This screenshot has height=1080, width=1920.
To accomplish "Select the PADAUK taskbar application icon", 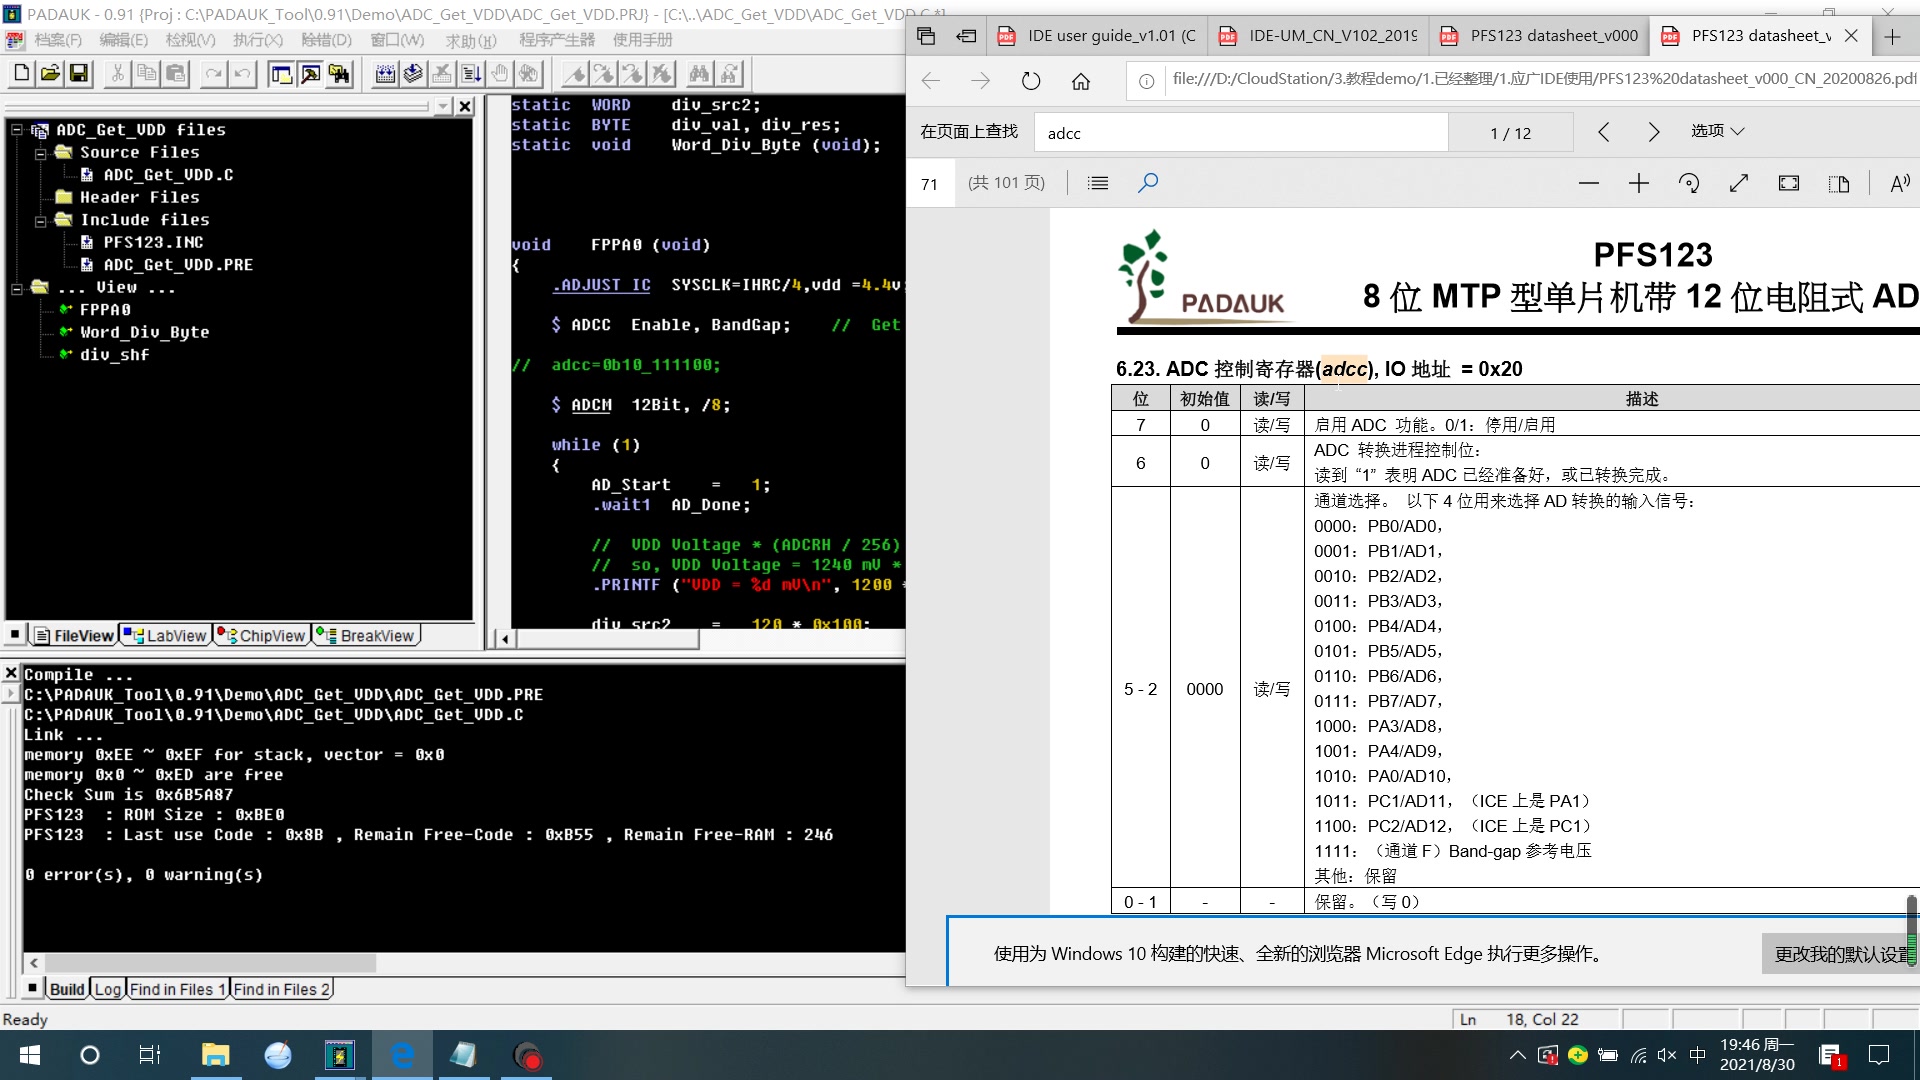I will click(338, 1054).
